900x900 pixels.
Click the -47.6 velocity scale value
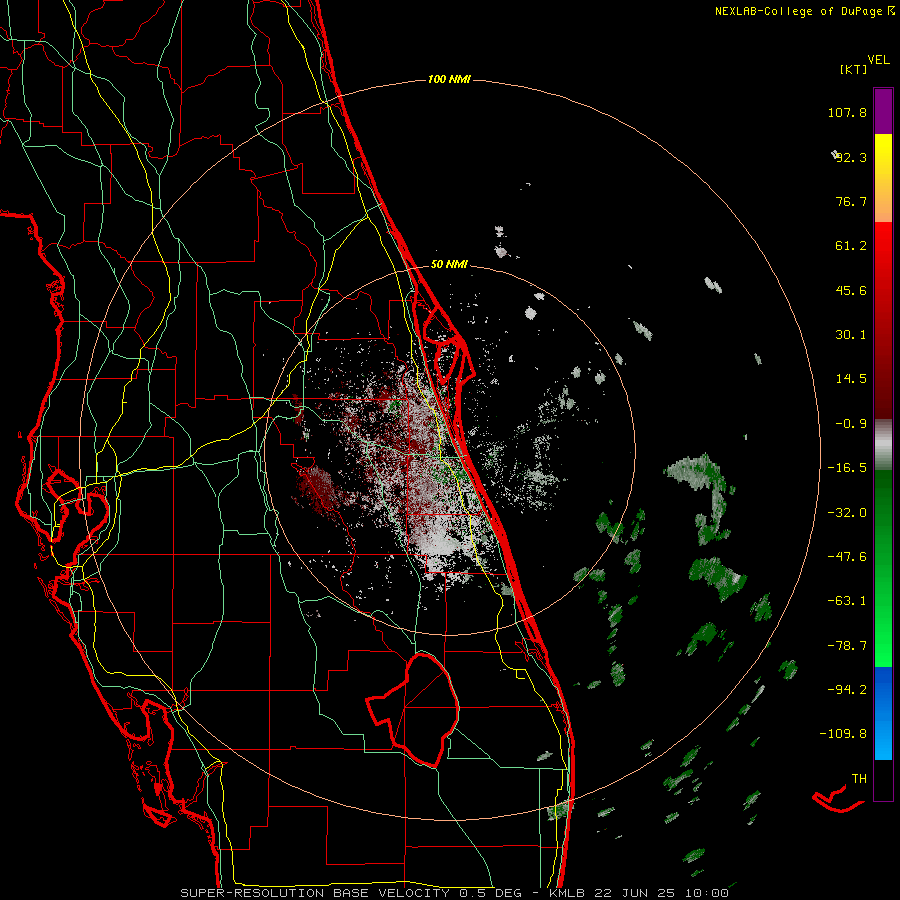847,557
